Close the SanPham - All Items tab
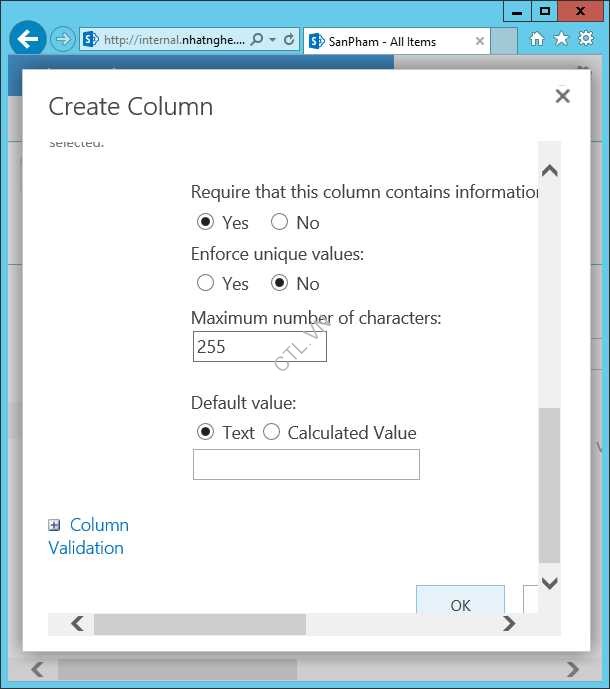610x689 pixels. click(x=480, y=41)
